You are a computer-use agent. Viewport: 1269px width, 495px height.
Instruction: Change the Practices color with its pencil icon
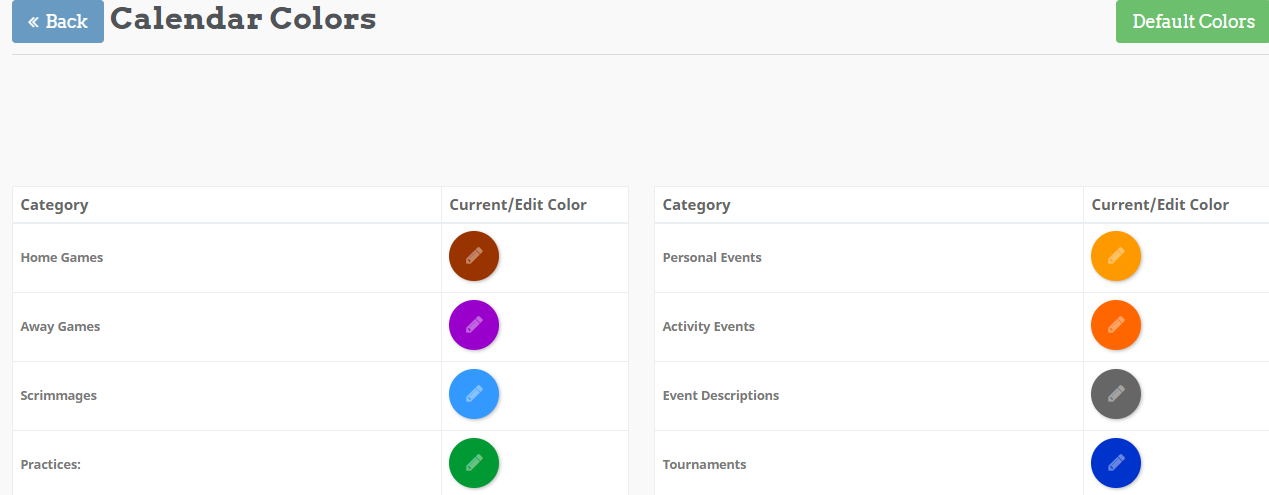point(474,463)
